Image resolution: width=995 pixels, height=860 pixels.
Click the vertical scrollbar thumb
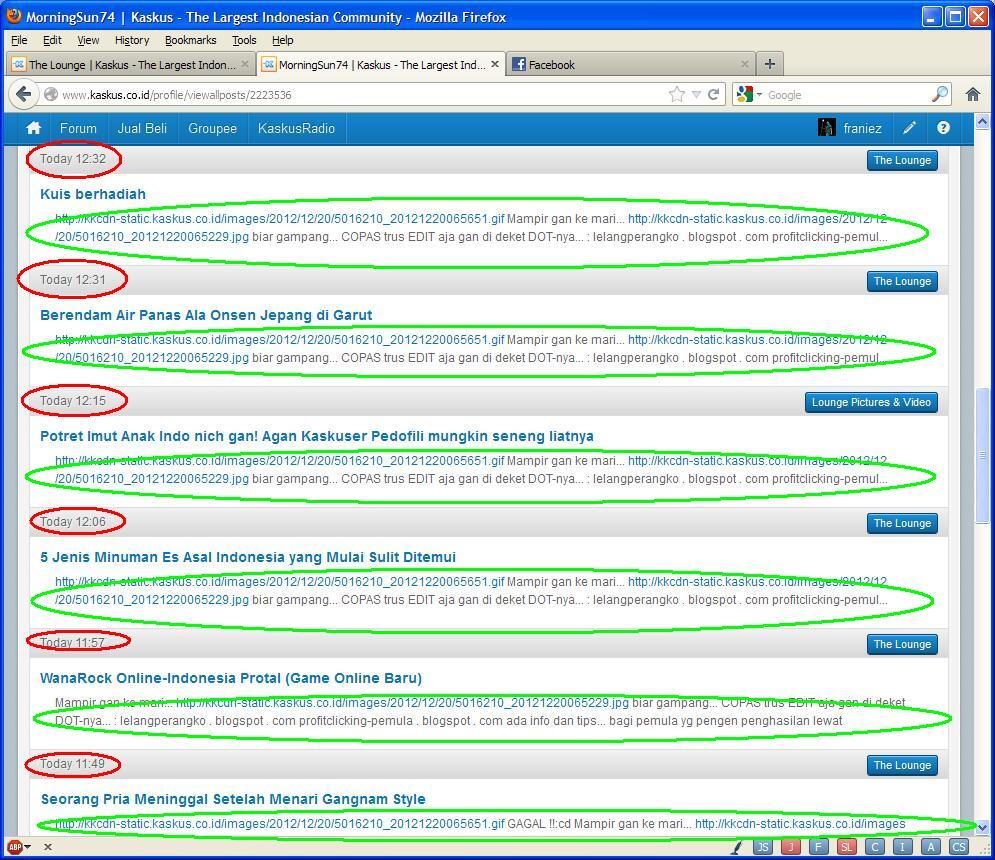pos(983,456)
